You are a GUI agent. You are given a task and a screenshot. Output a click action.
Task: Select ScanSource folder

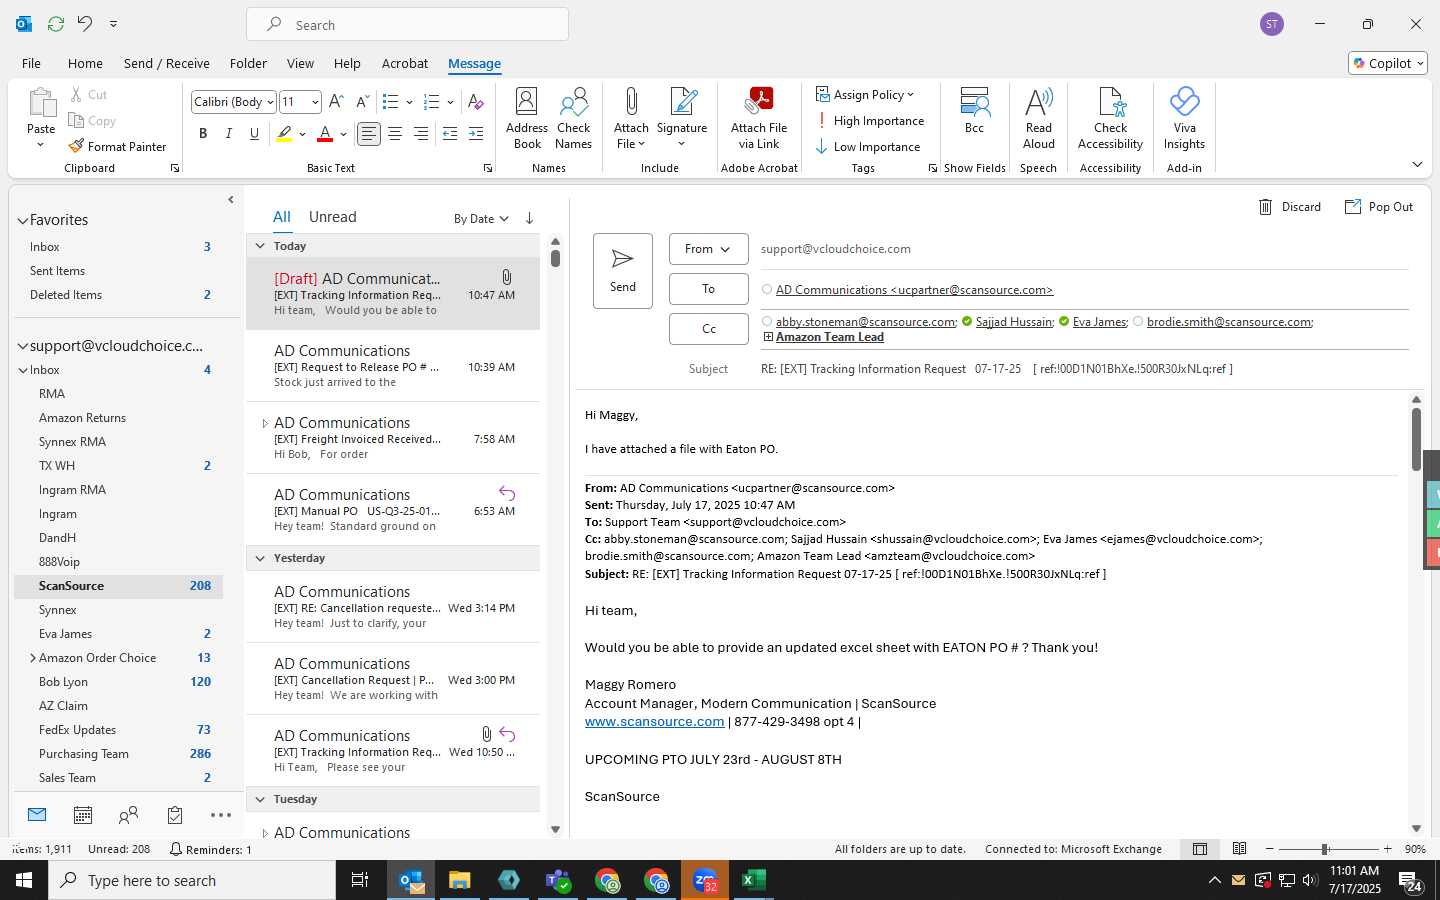[x=119, y=586]
